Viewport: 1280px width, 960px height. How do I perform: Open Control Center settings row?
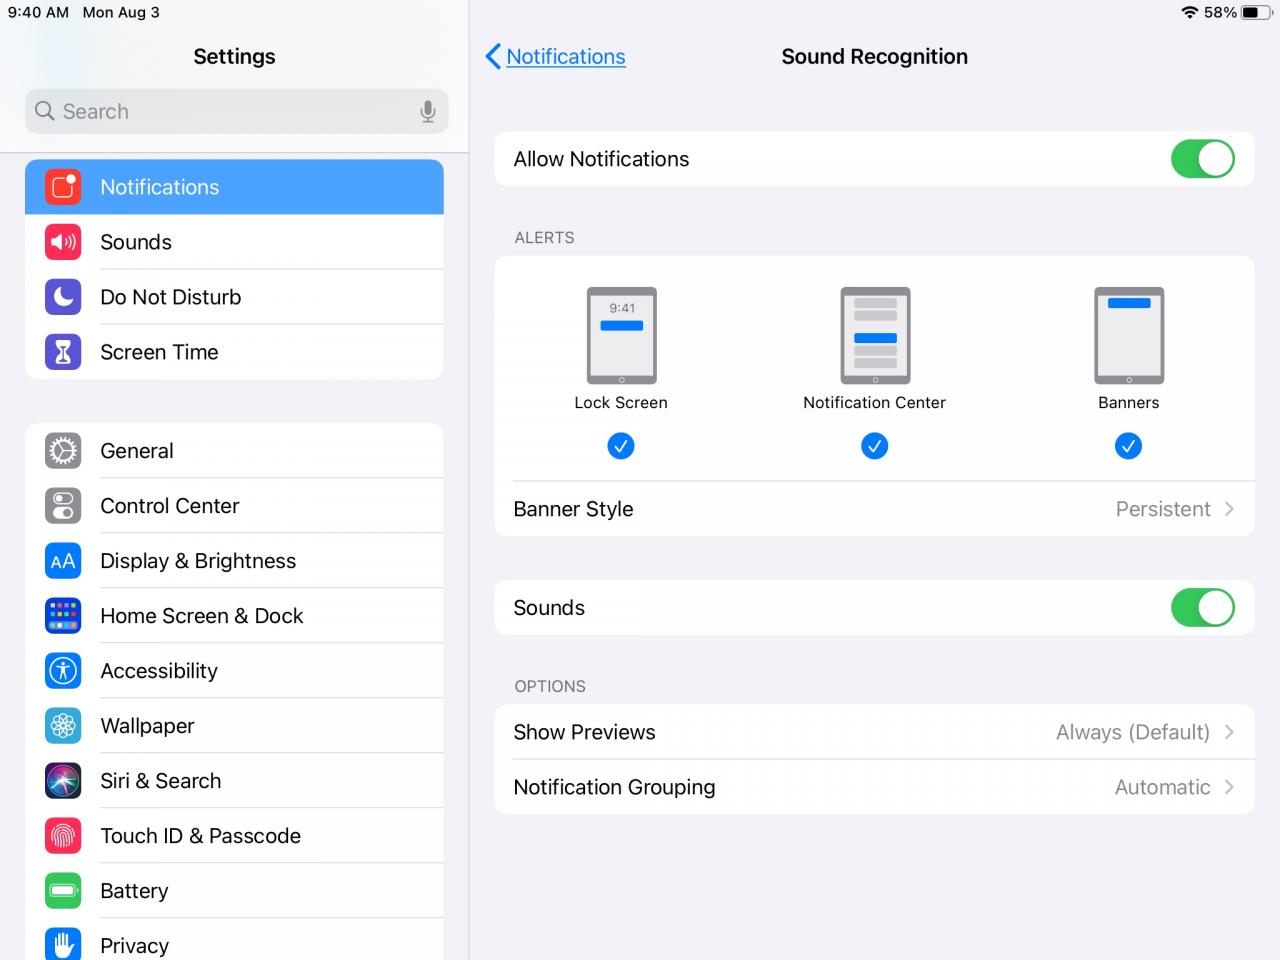[234, 506]
